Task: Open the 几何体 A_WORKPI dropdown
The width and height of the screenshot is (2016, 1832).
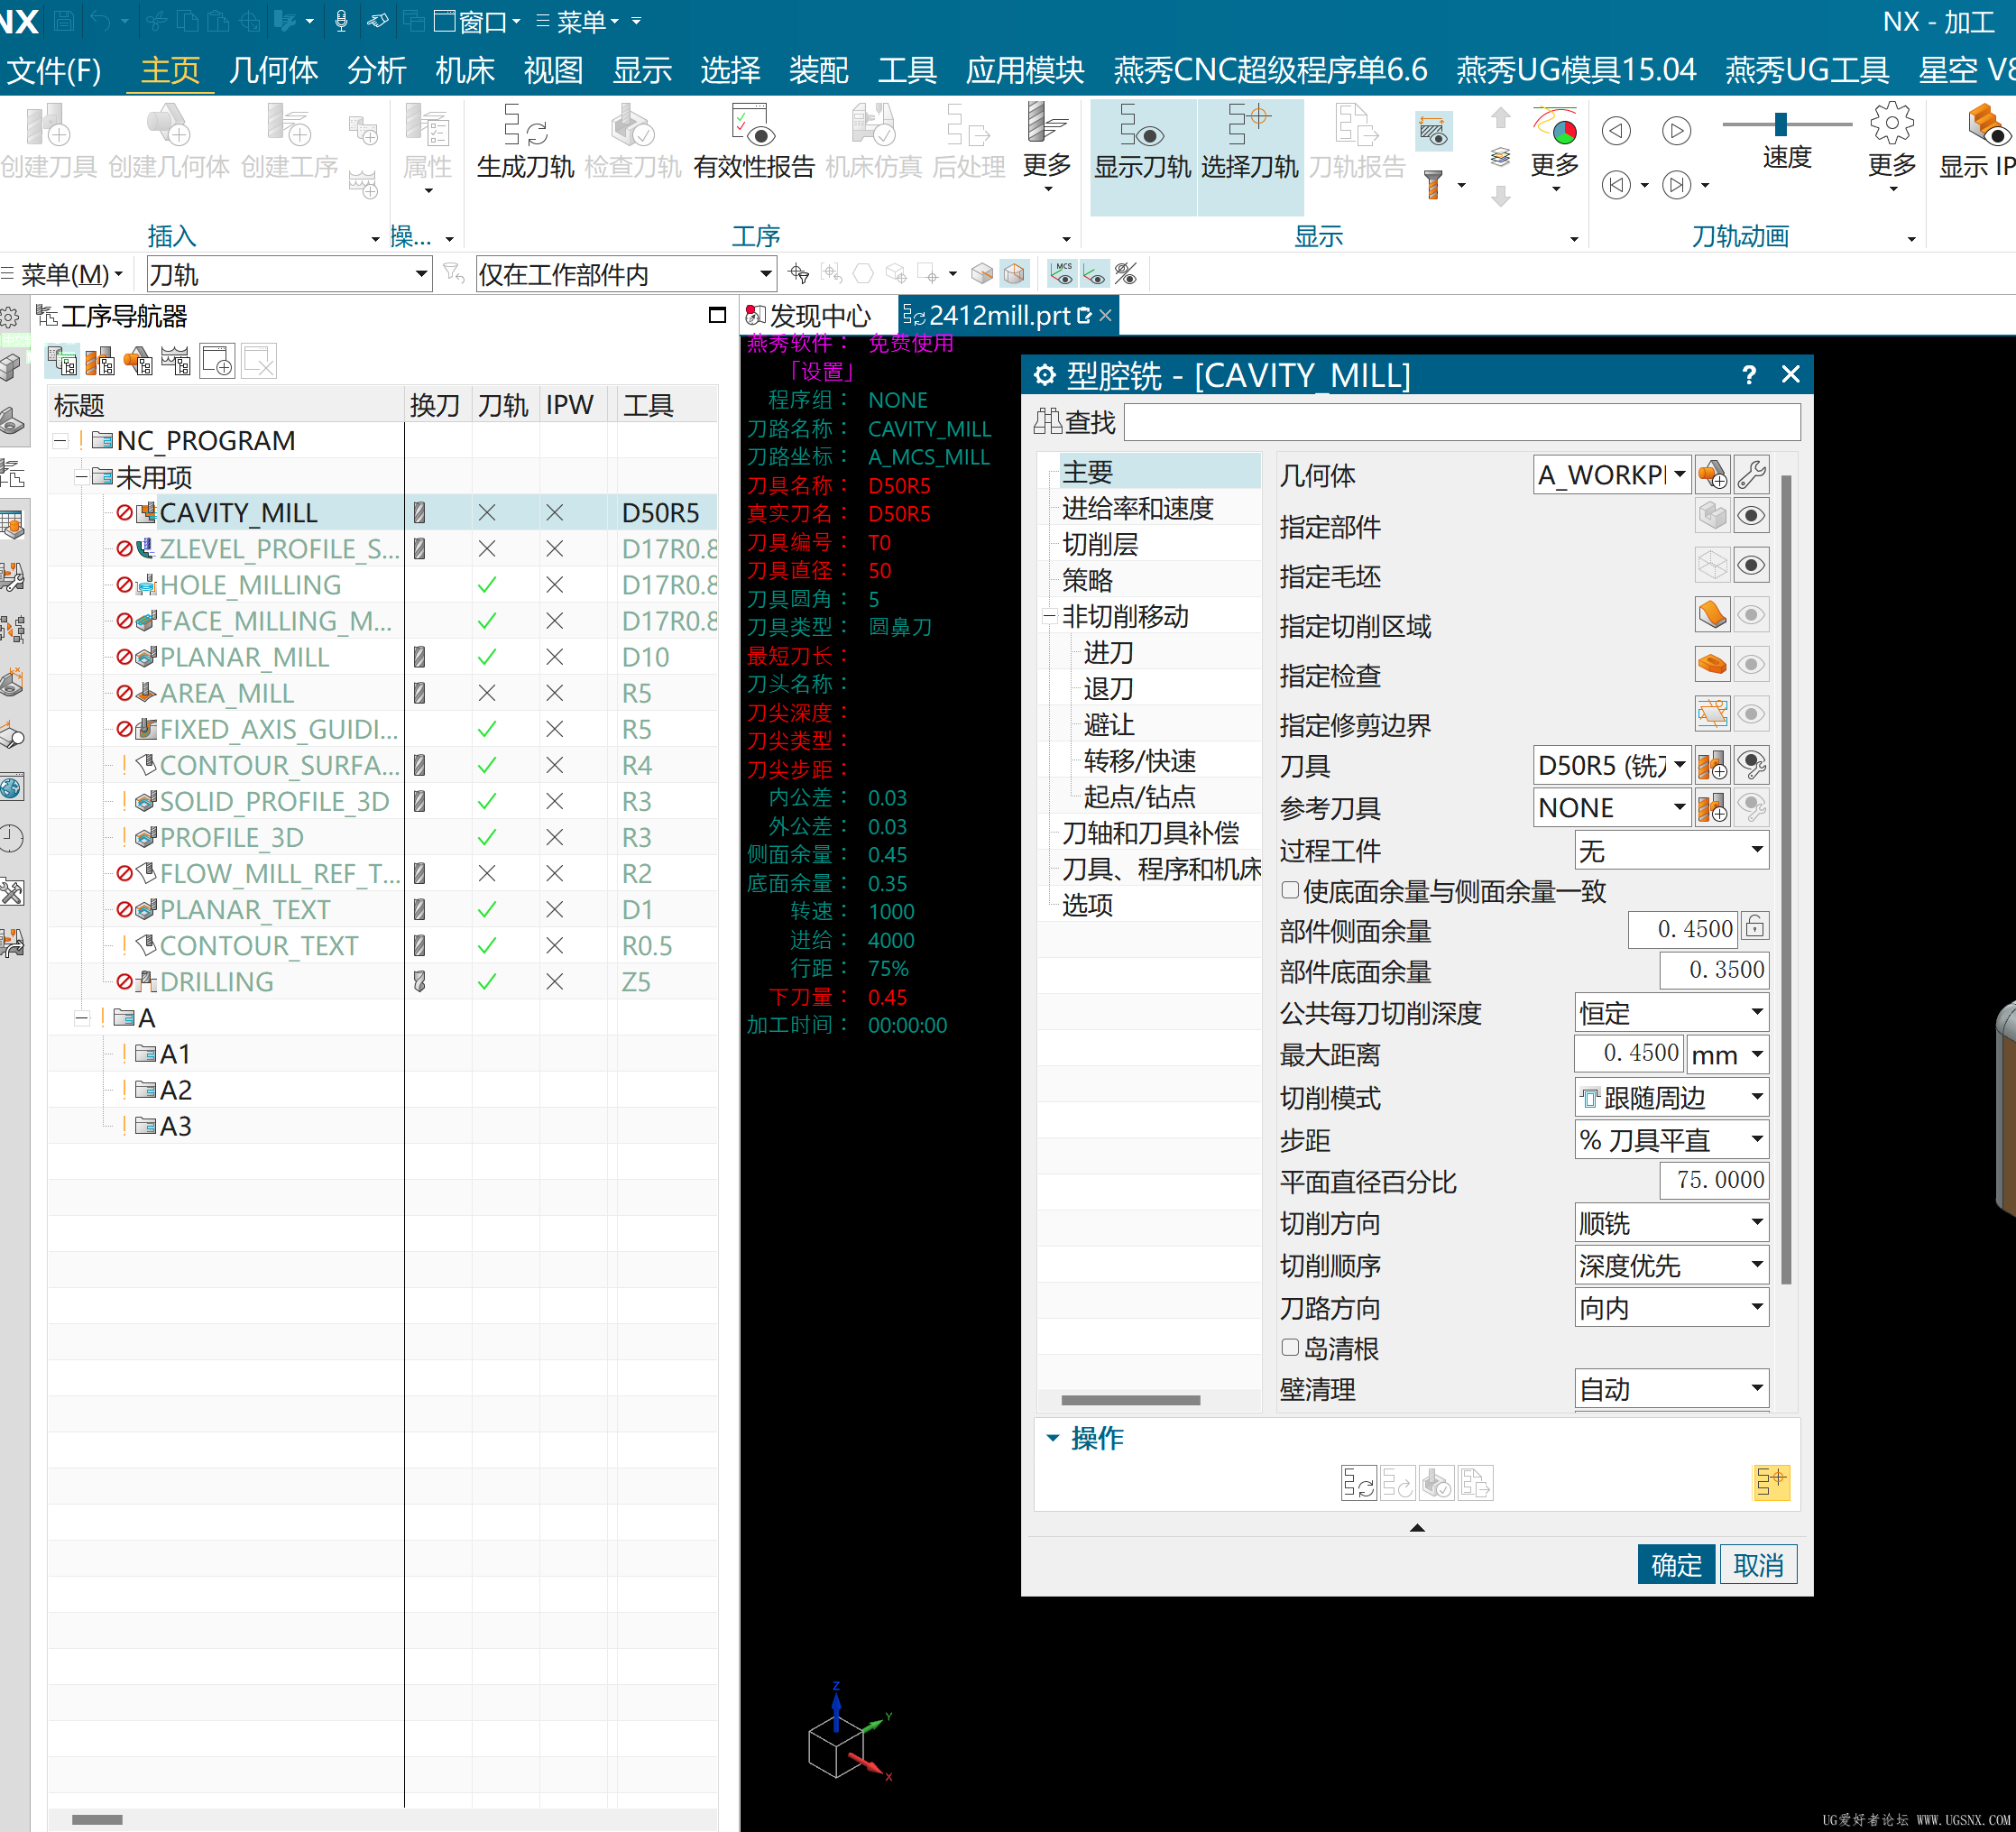Action: [x=1612, y=474]
